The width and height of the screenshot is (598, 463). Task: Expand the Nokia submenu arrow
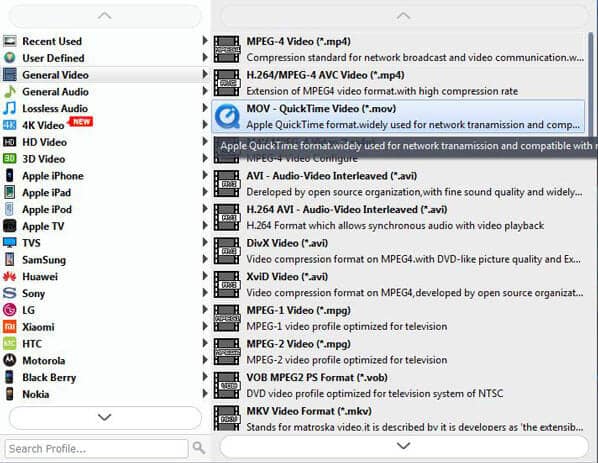[x=205, y=393]
